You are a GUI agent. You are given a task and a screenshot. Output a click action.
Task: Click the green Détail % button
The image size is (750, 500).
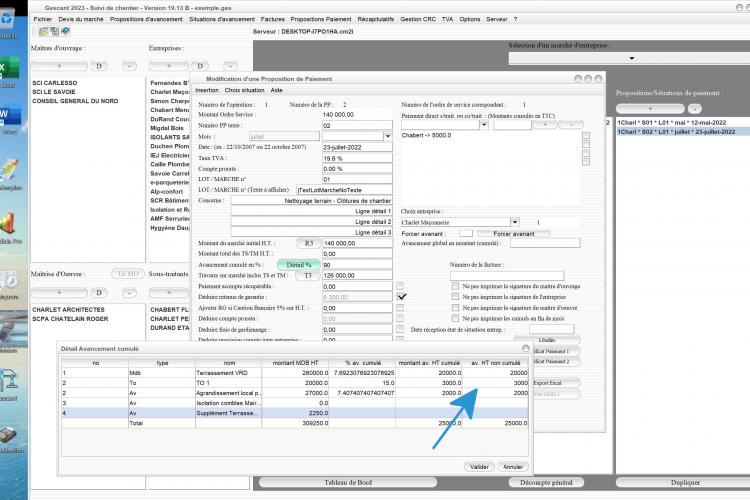(298, 265)
